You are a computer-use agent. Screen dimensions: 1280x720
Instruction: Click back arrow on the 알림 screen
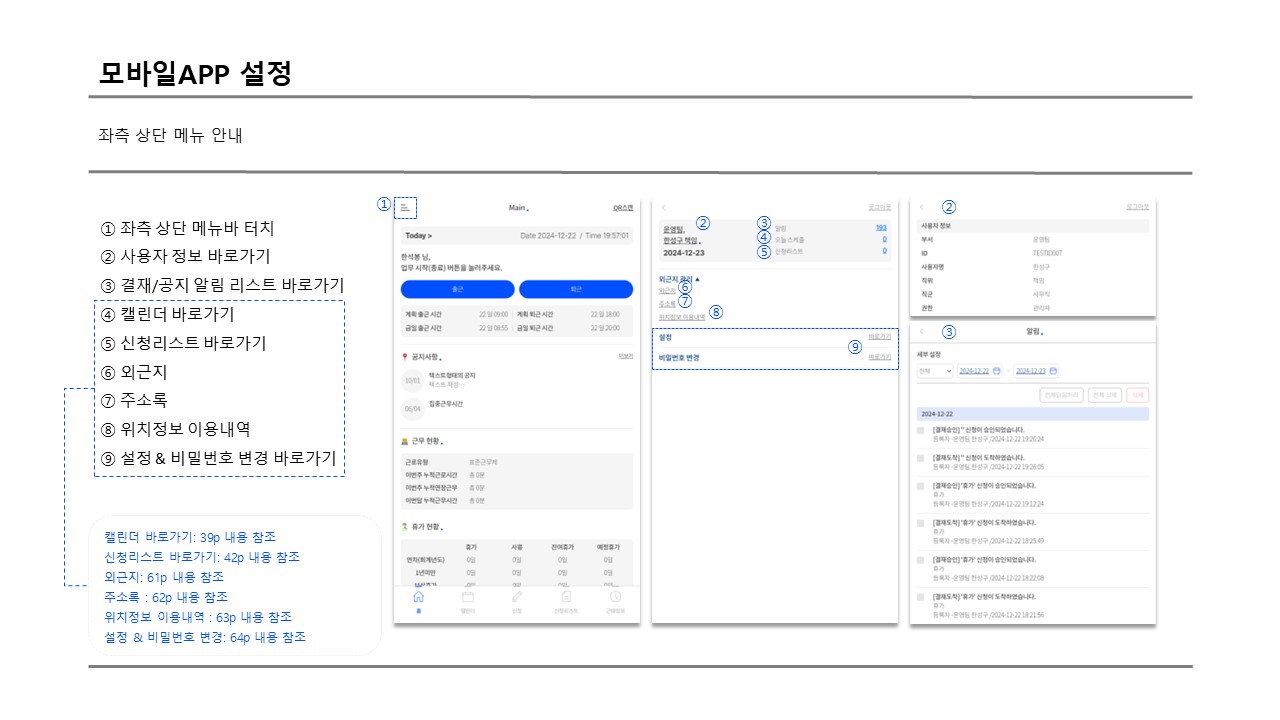pos(921,331)
